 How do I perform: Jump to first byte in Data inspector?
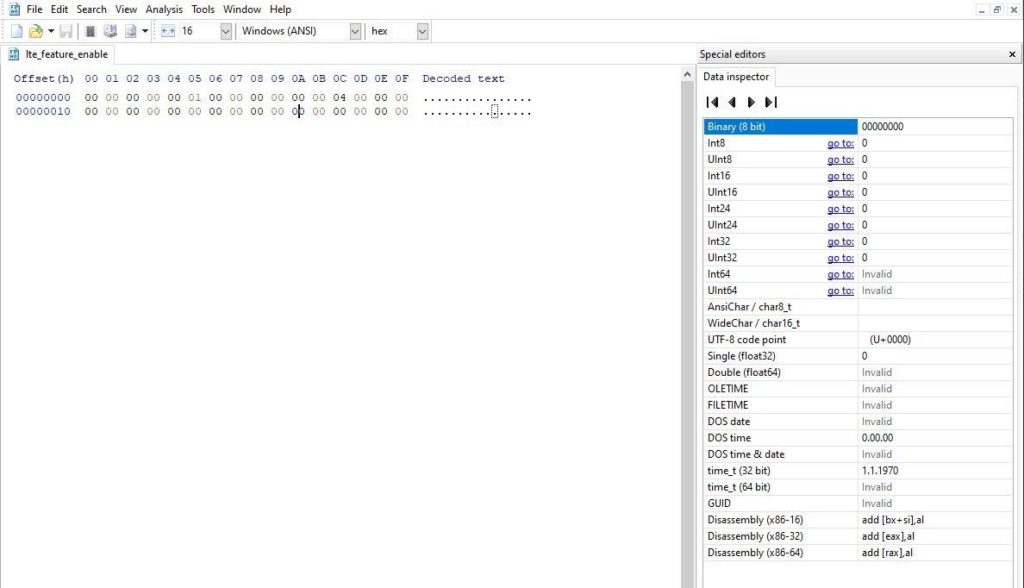712,102
